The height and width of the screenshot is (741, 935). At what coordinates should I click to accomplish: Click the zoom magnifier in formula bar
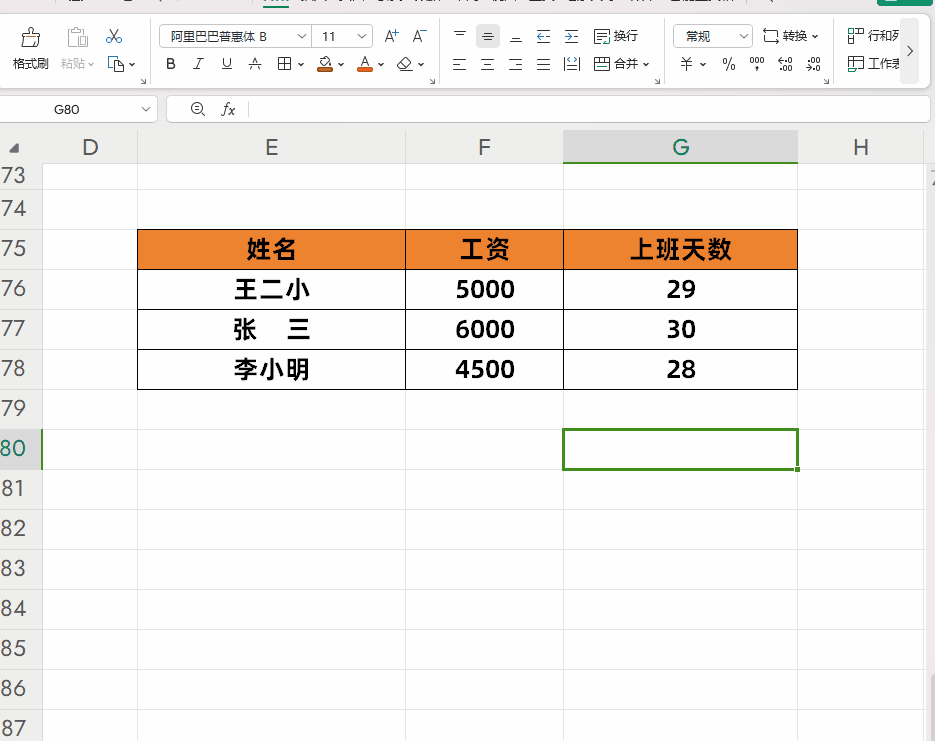[x=197, y=109]
